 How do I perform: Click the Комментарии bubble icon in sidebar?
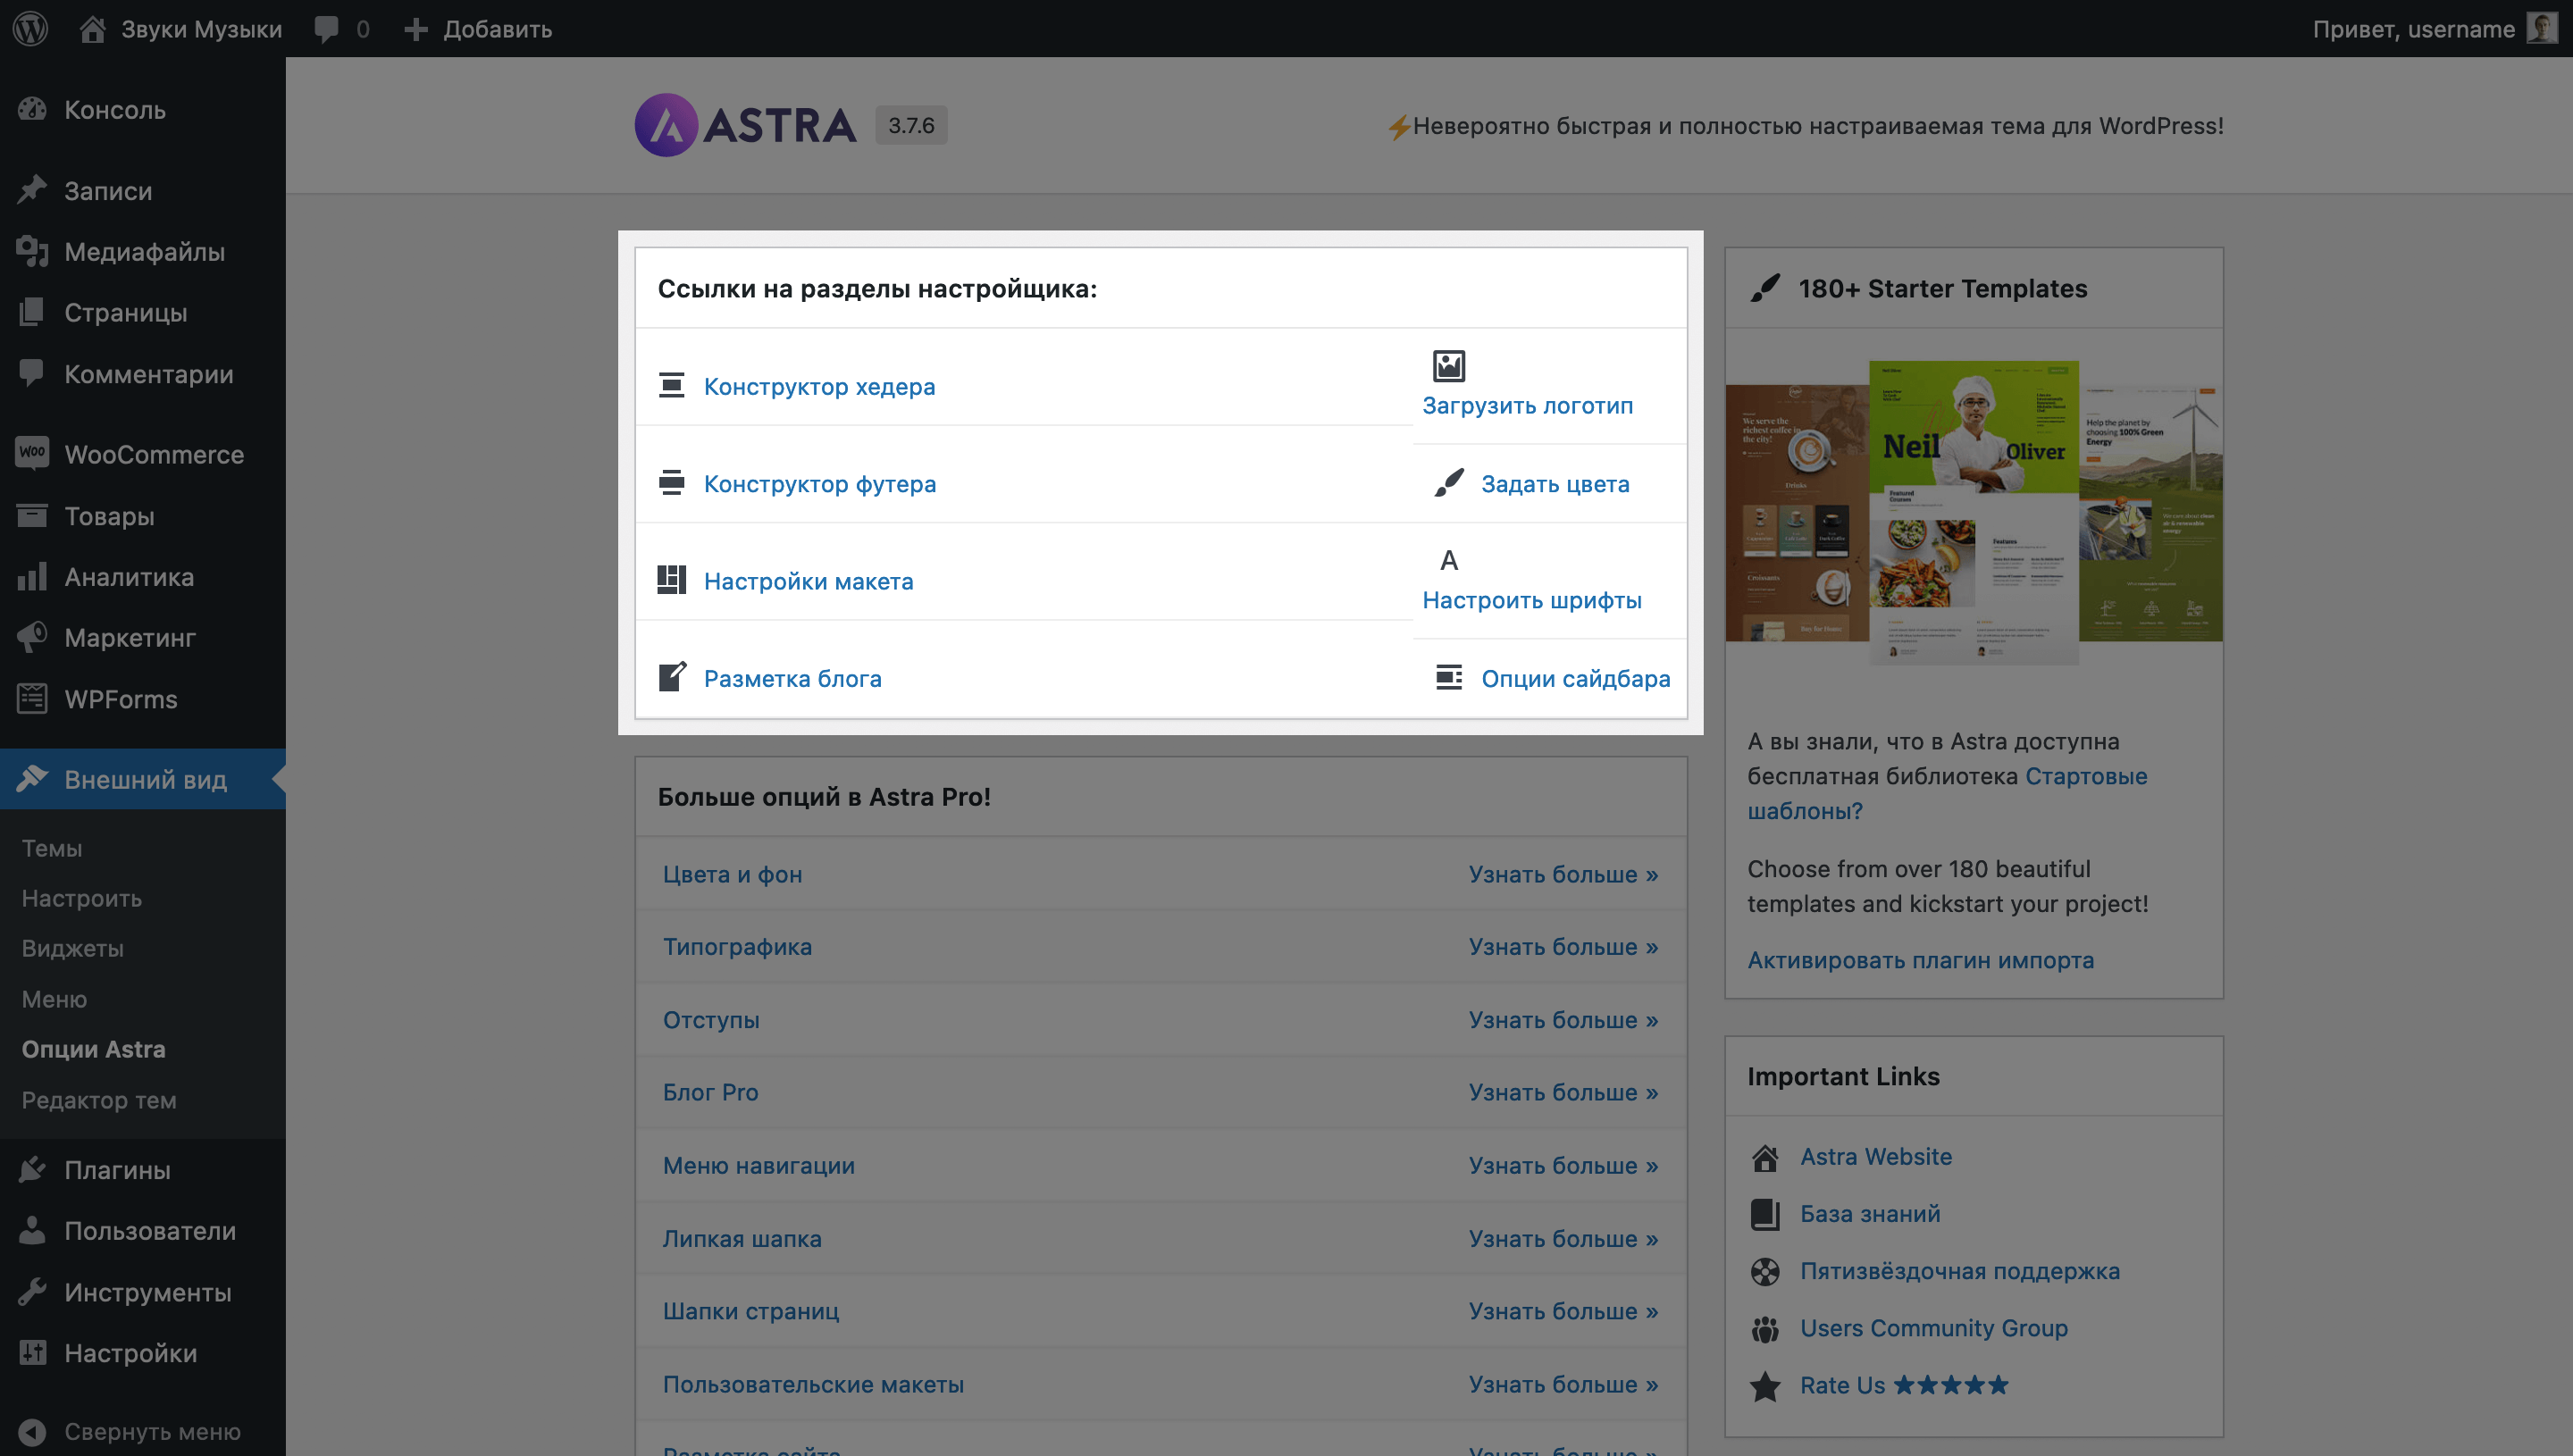[x=32, y=373]
